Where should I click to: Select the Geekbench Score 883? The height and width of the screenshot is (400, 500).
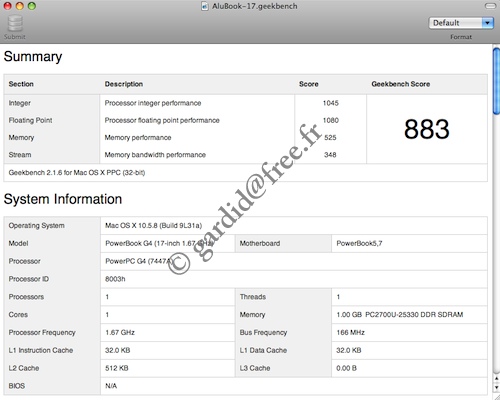427,129
